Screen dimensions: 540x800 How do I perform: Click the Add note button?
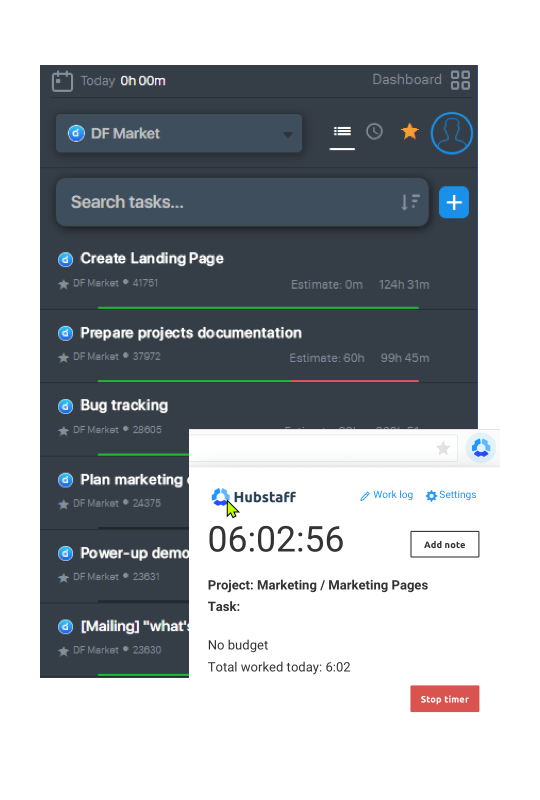point(445,544)
